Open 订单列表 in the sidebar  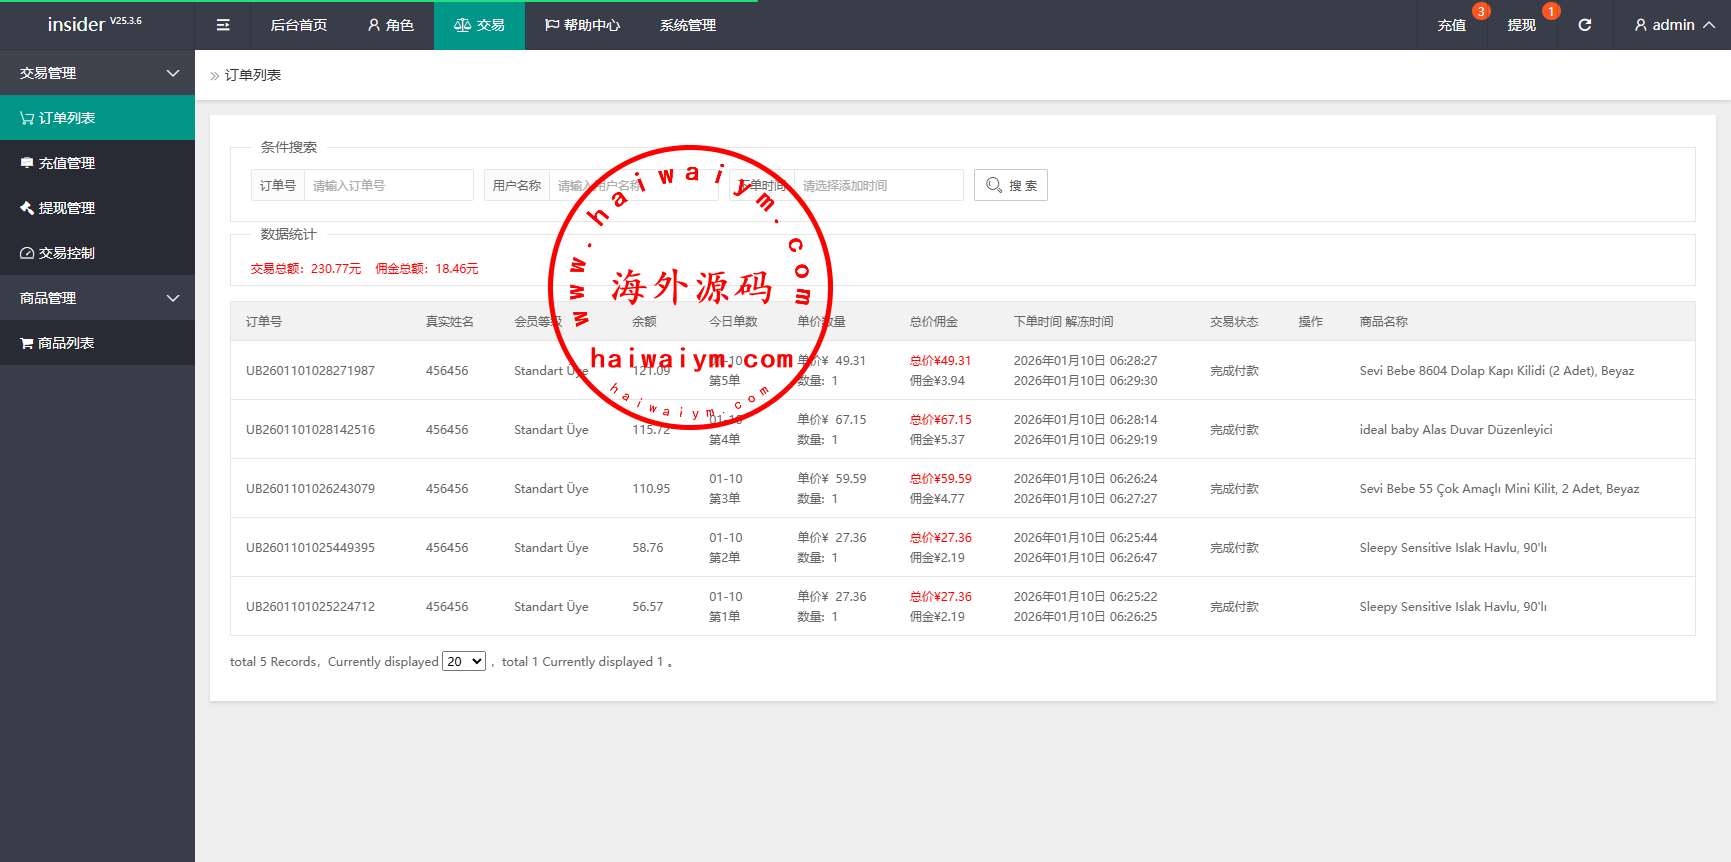[97, 118]
